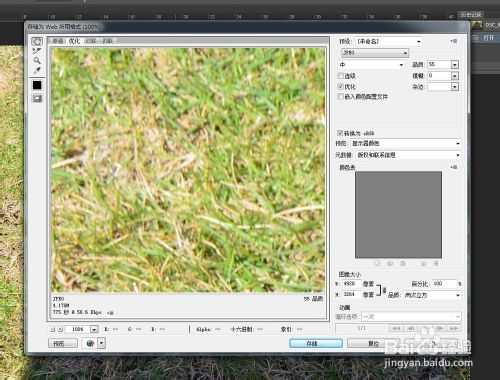Image resolution: width=500 pixels, height=380 pixels.
Task: Click the Preview (预览) button
Action: [63, 343]
